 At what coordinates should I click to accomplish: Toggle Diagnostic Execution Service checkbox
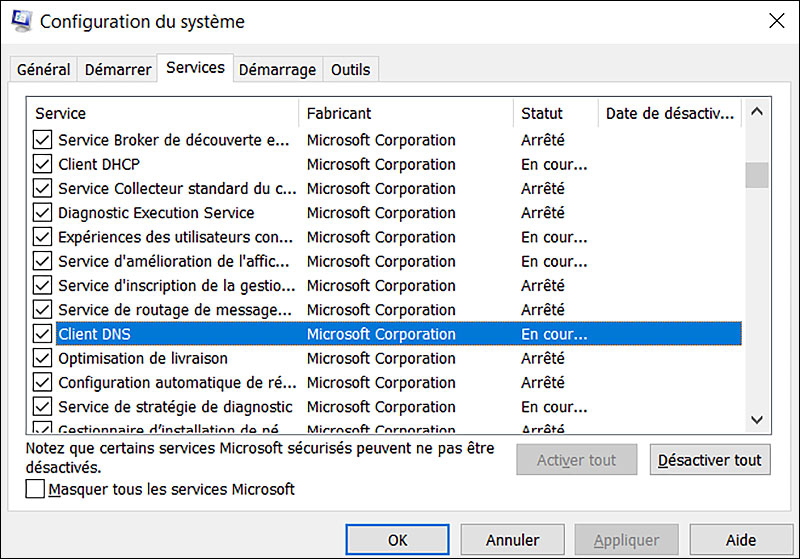click(x=42, y=213)
